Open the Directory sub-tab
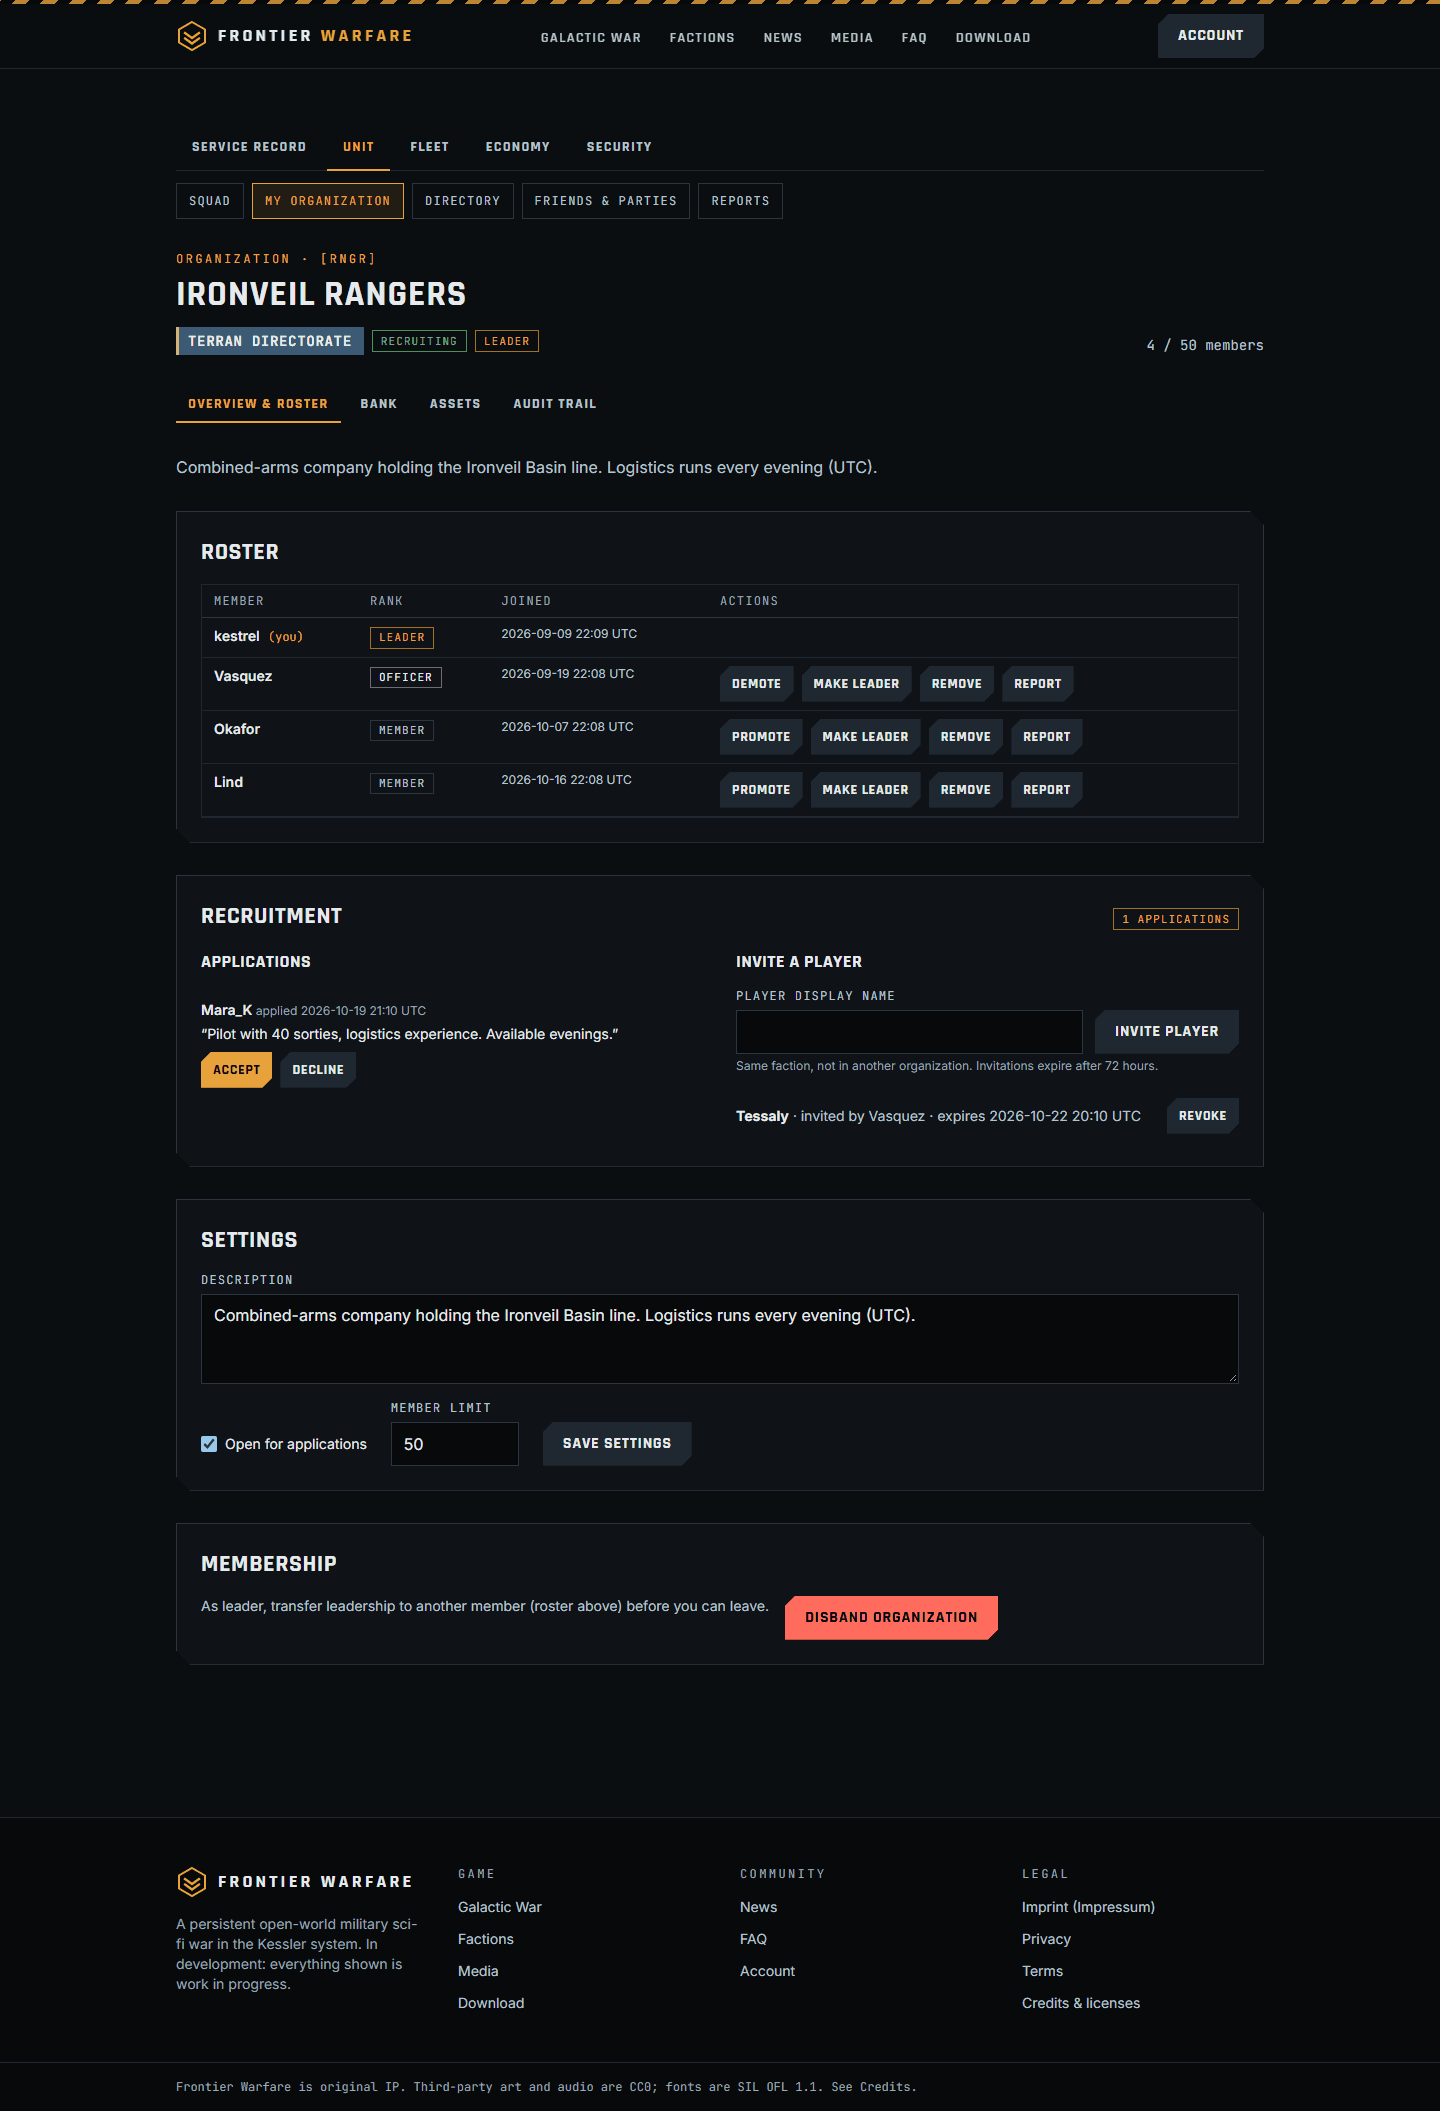Screen dimensions: 1440x2111 click(462, 201)
